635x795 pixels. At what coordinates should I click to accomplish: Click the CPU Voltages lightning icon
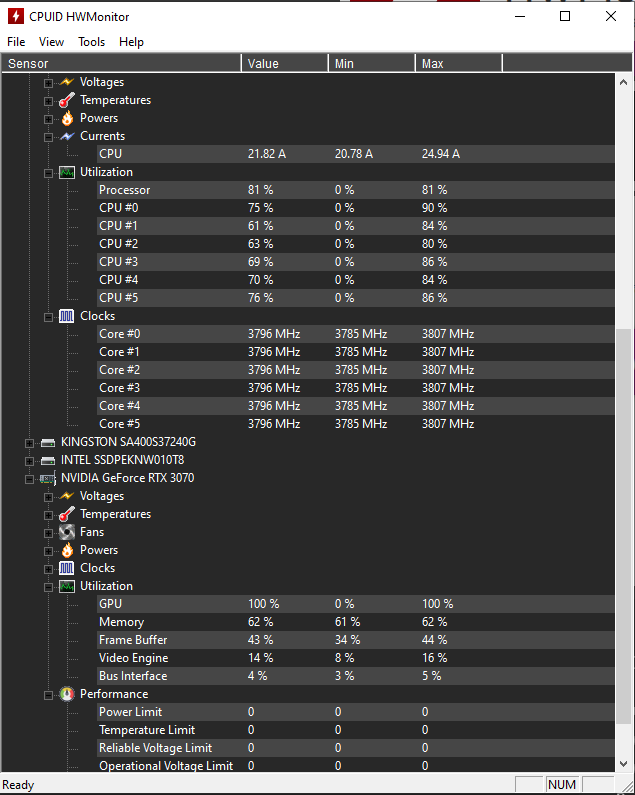click(x=67, y=82)
